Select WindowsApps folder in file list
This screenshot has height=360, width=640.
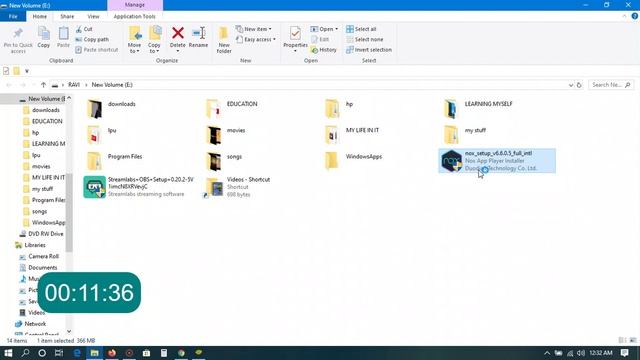(353, 161)
